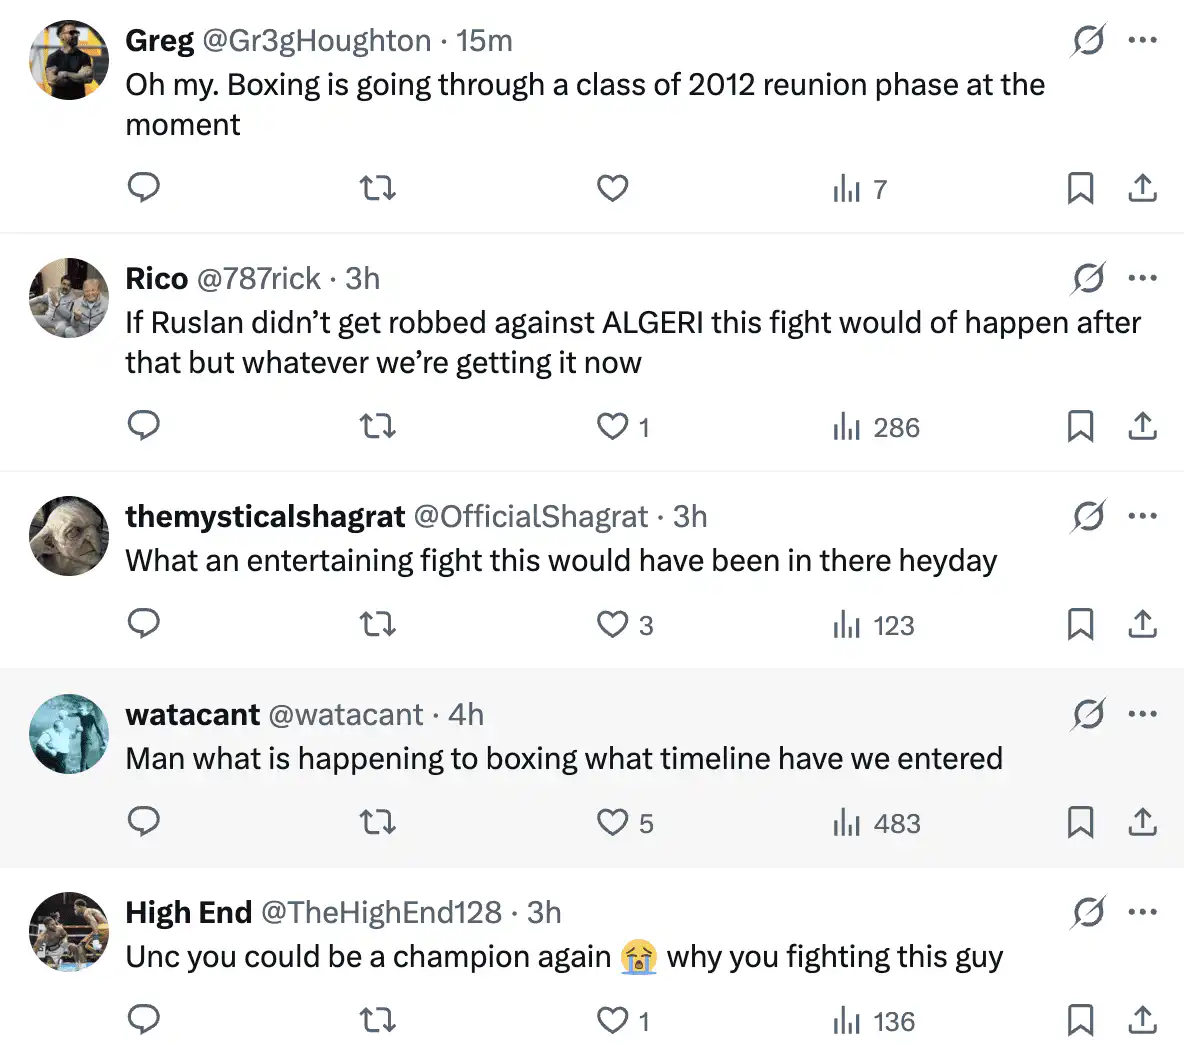Reply to Greg's tweet about boxing

pyautogui.click(x=144, y=188)
